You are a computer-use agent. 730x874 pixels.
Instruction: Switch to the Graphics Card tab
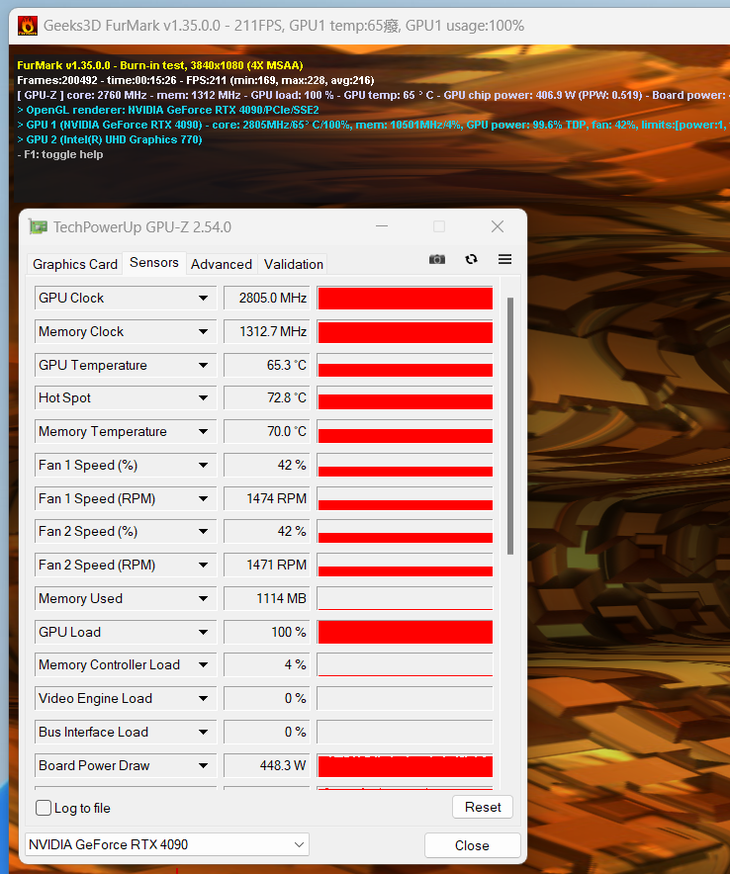pyautogui.click(x=75, y=264)
